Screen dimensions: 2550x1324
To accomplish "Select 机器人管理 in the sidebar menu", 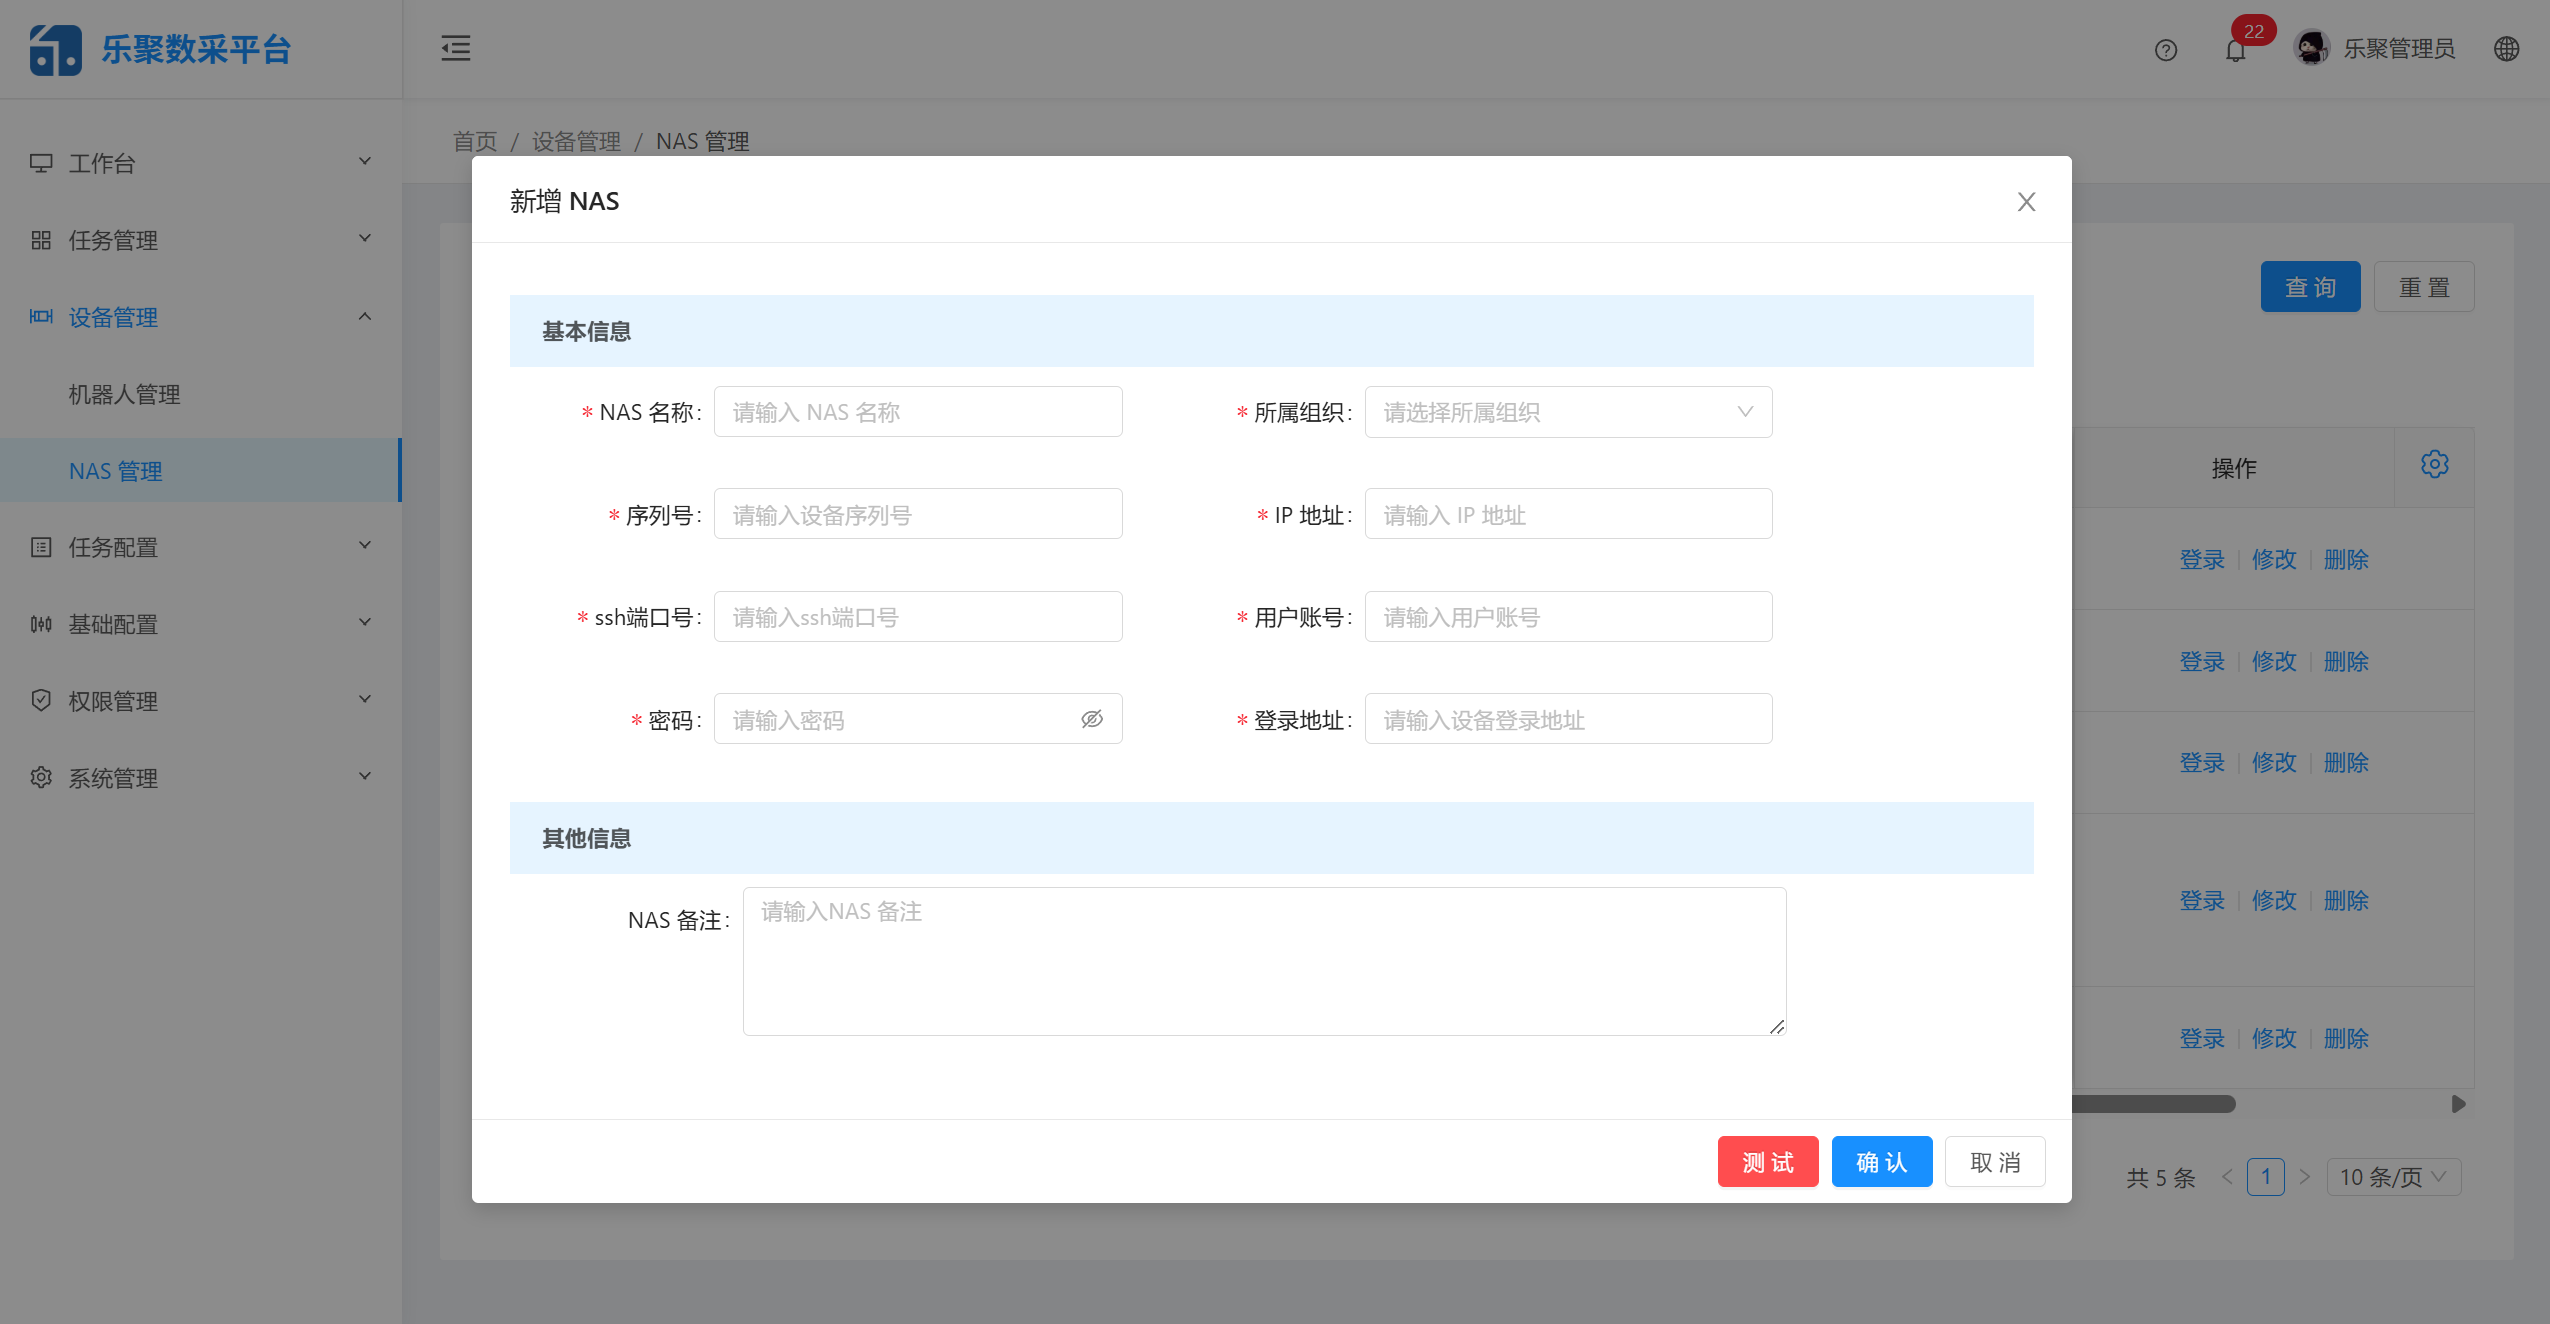I will point(124,393).
